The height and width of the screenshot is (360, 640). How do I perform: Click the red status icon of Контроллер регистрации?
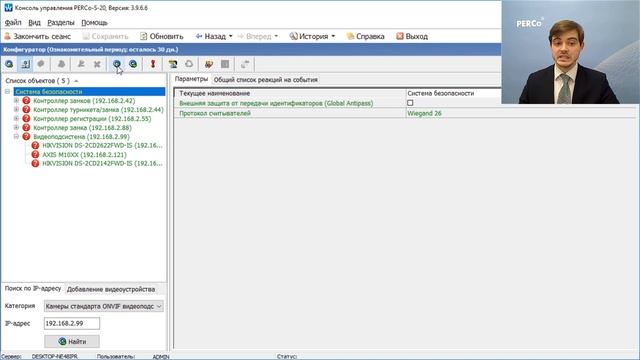coord(27,118)
